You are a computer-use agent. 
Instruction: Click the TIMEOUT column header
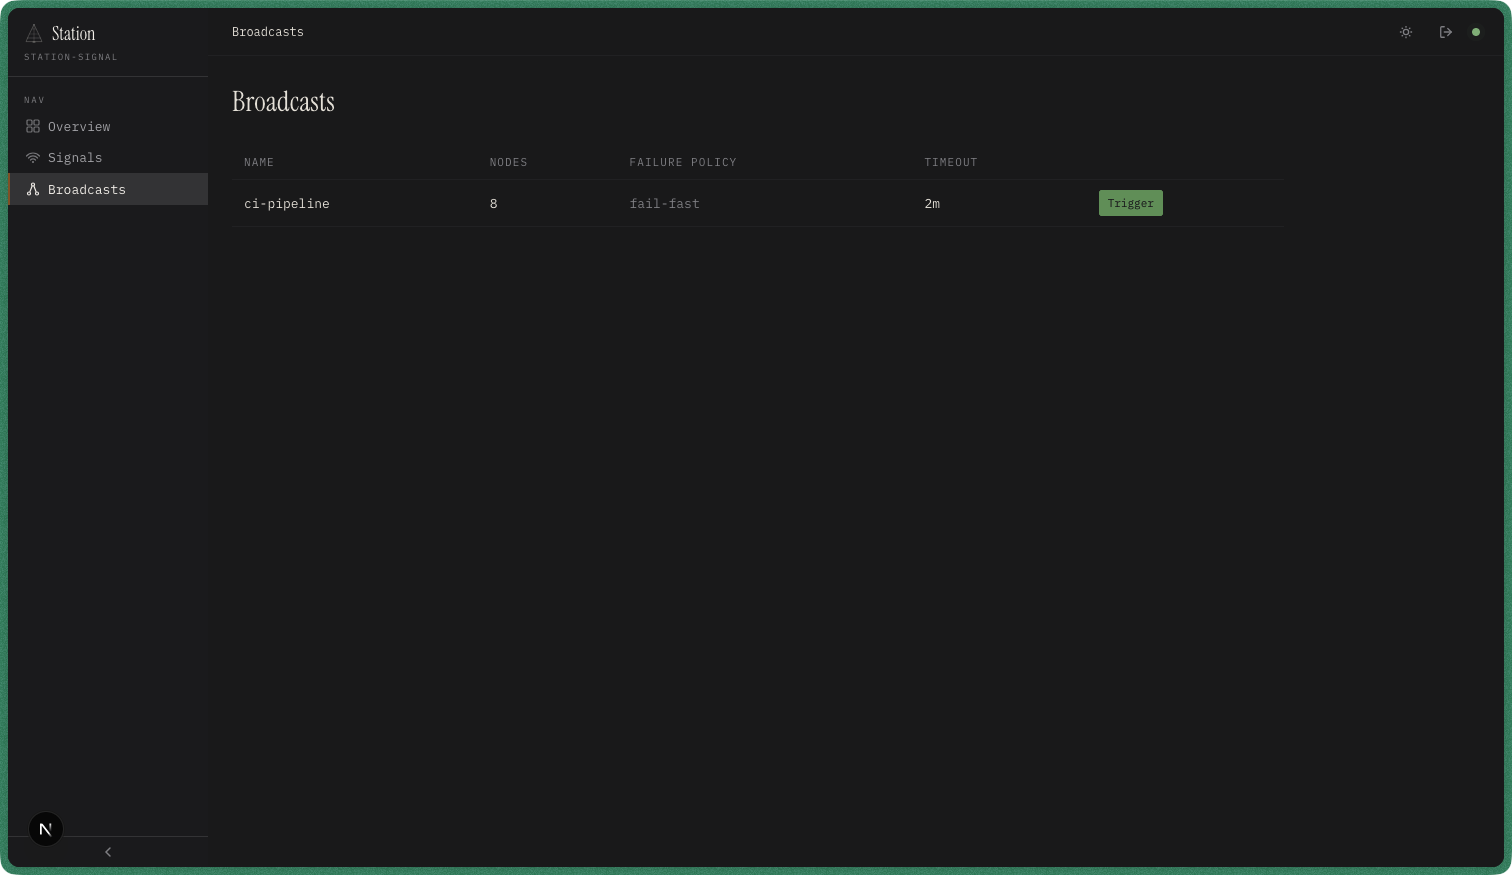click(950, 162)
